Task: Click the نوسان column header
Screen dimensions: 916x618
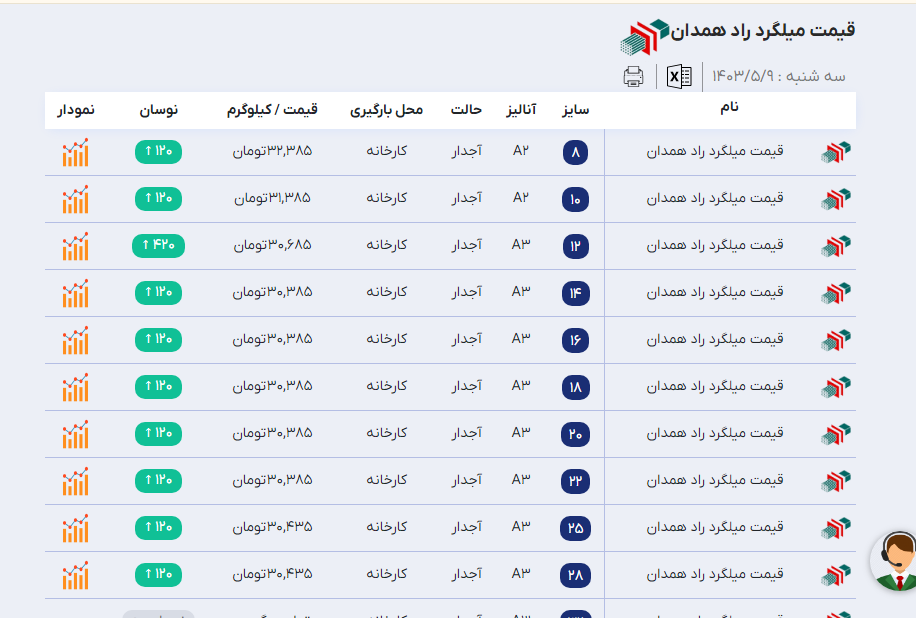Action: tap(157, 109)
